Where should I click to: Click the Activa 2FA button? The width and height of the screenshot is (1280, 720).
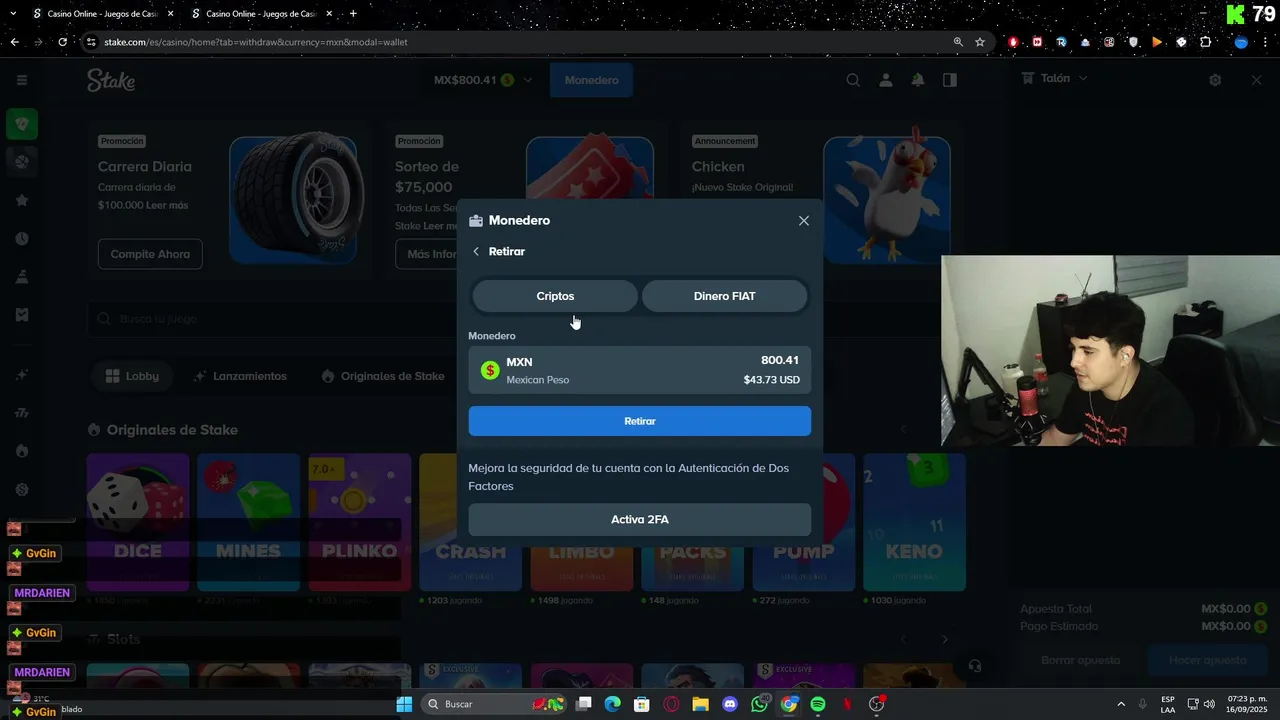(x=640, y=520)
